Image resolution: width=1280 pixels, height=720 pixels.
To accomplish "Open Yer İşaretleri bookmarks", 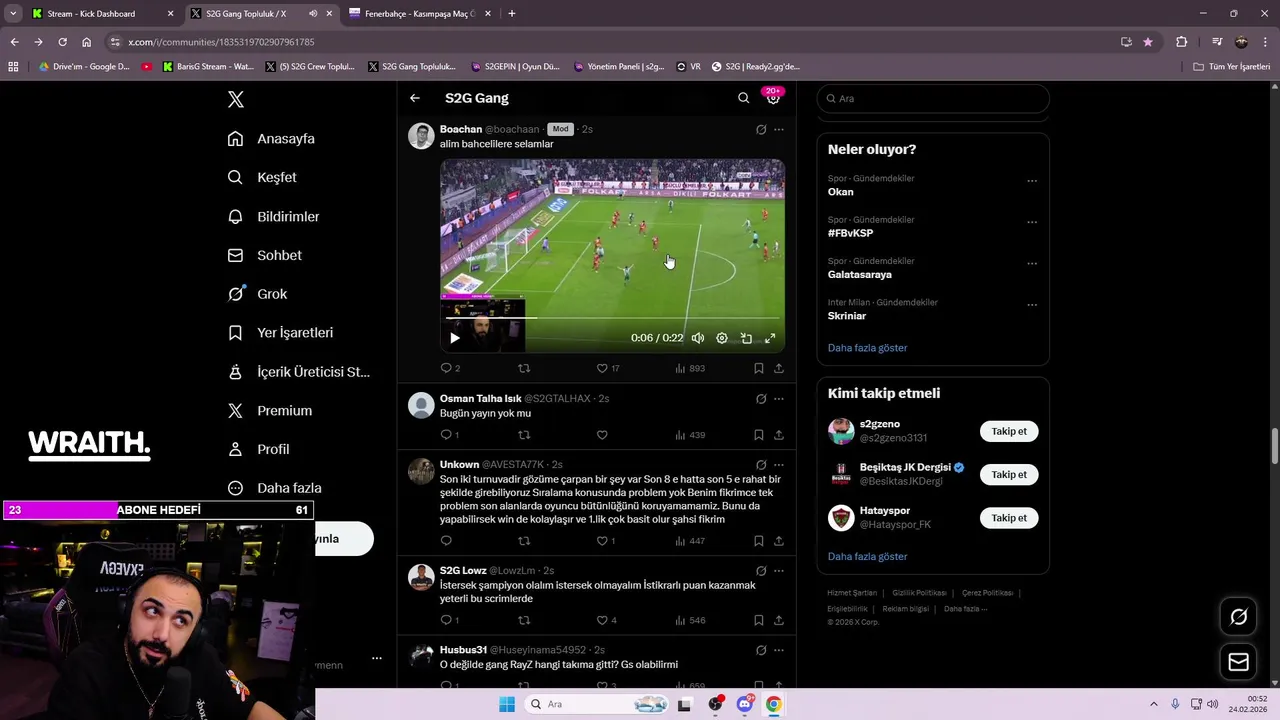I will tap(280, 333).
